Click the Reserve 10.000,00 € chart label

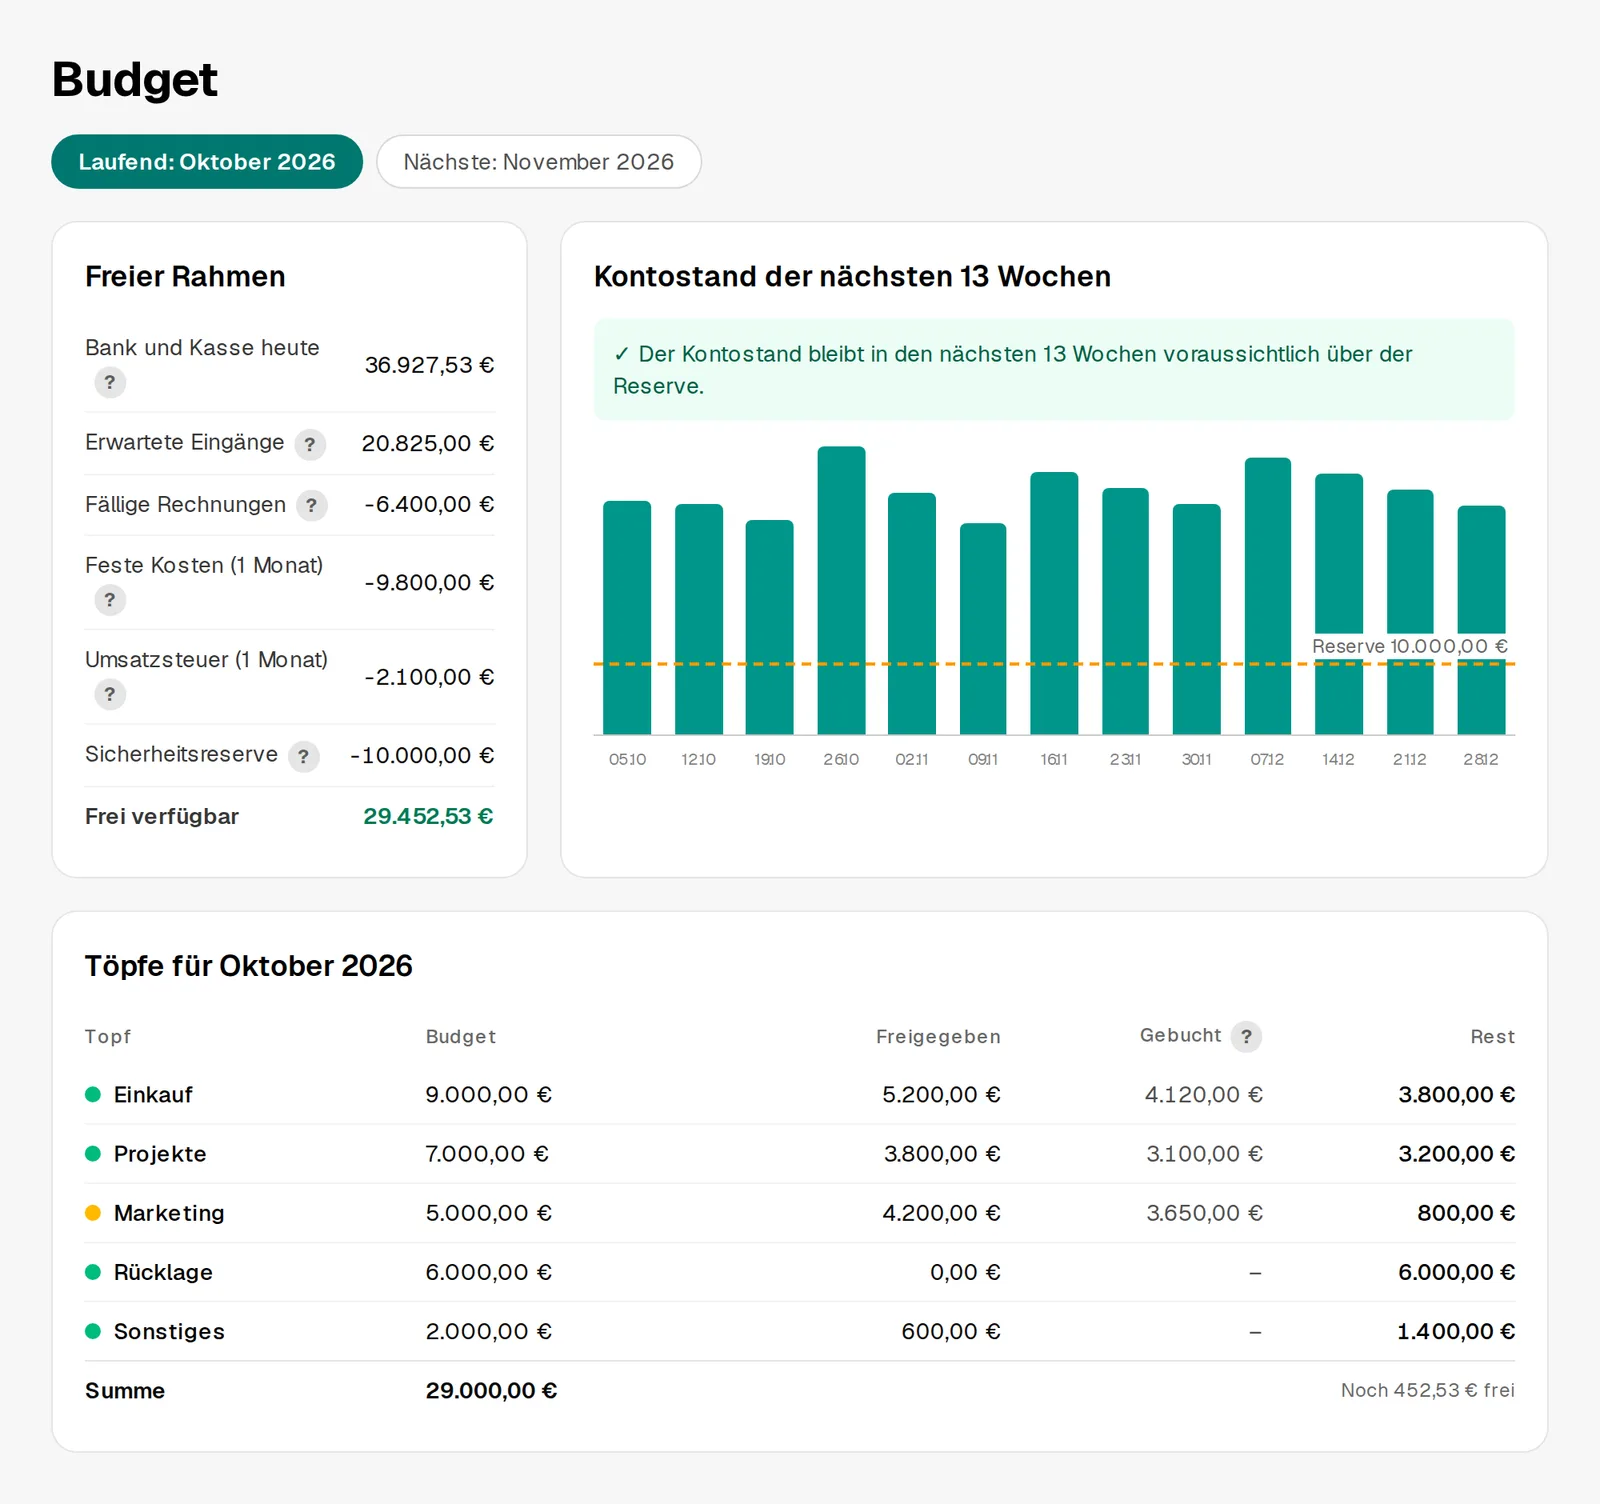click(x=1410, y=646)
